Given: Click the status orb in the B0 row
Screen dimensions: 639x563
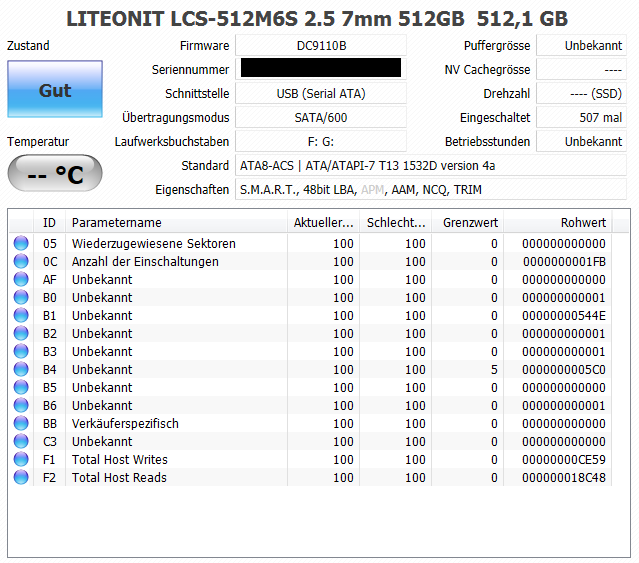Looking at the screenshot, I should 21,297.
